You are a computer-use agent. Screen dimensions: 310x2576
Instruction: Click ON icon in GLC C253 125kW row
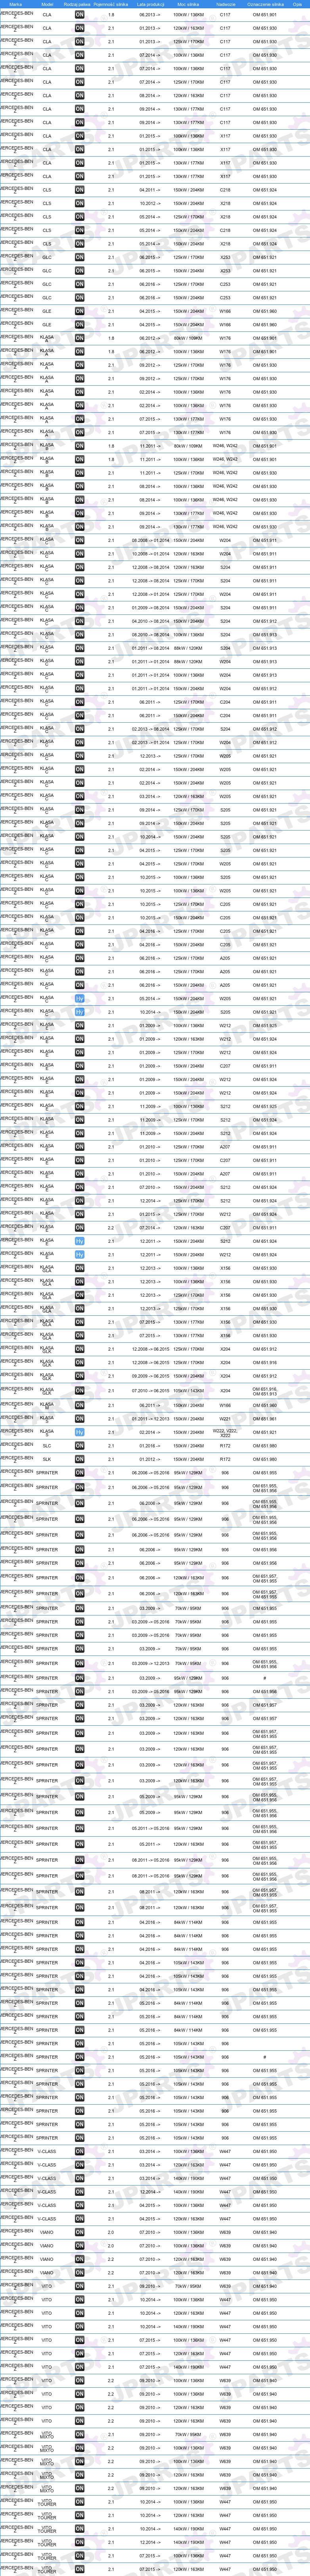(x=80, y=284)
